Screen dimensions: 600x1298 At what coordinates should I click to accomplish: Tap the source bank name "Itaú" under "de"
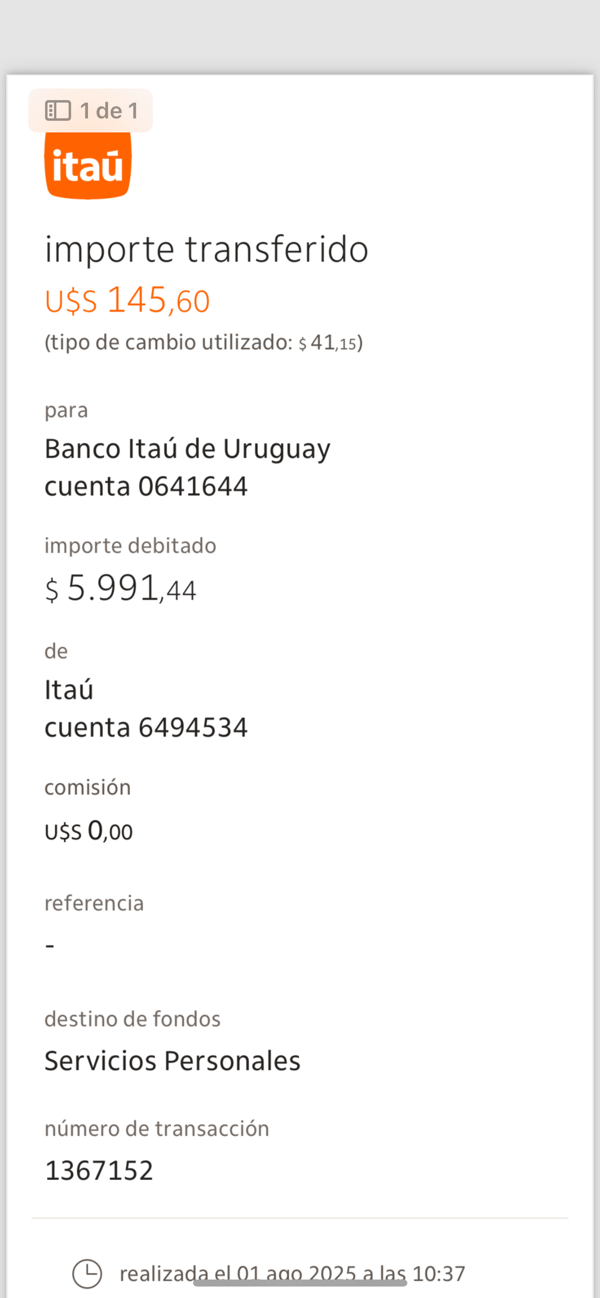69,690
